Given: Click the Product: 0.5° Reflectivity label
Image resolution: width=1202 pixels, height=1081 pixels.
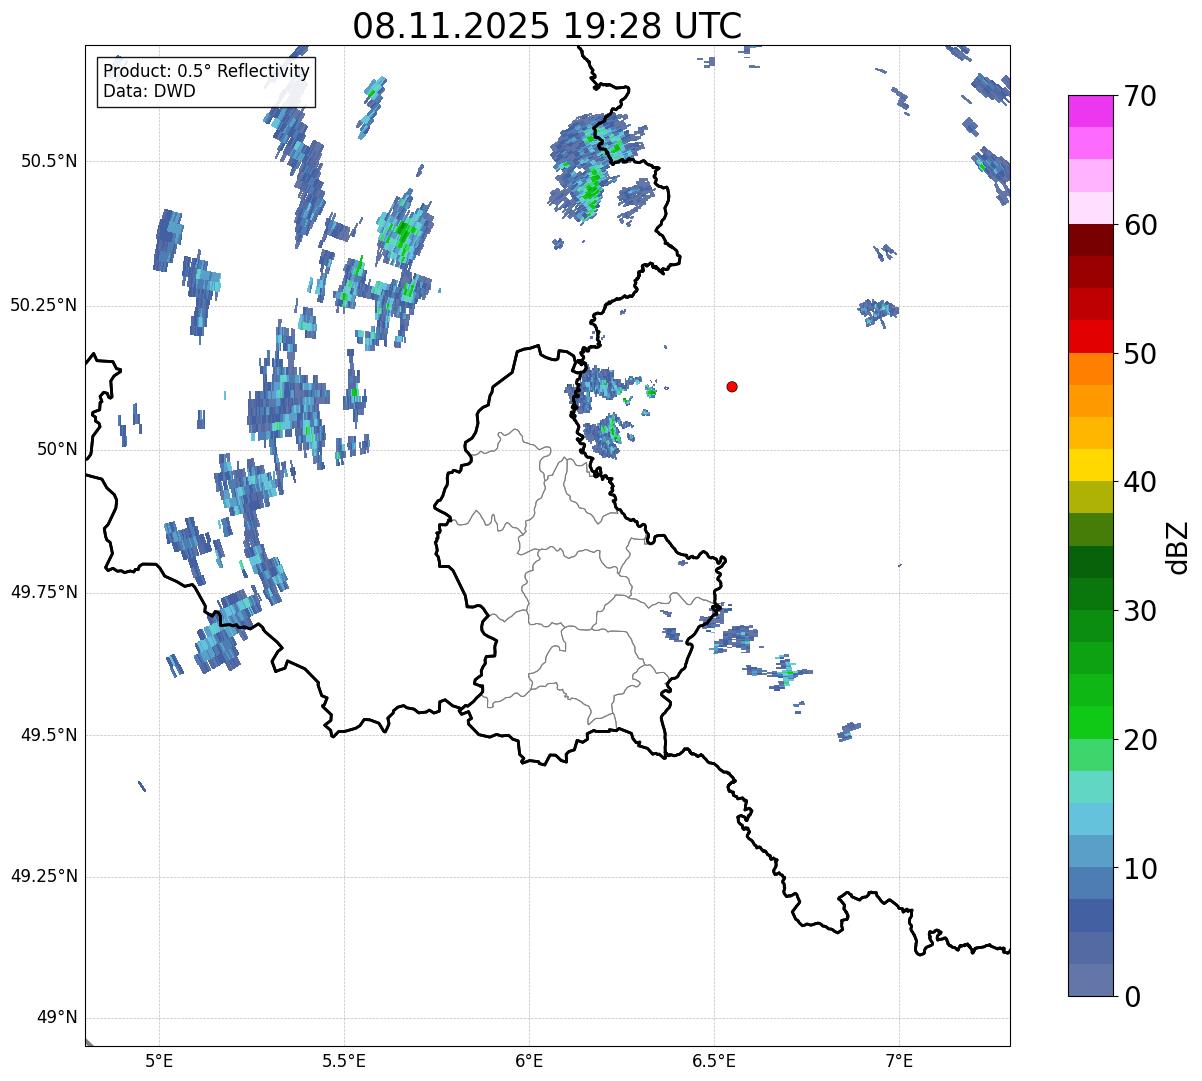Looking at the screenshot, I should tap(206, 72).
